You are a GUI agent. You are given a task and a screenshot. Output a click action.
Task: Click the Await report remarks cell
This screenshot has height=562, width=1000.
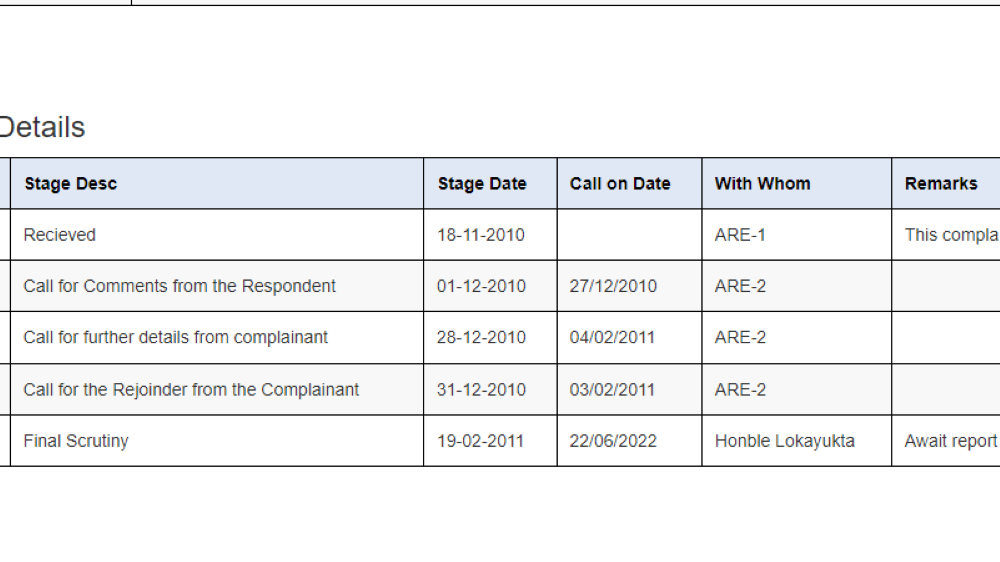[x=950, y=441]
